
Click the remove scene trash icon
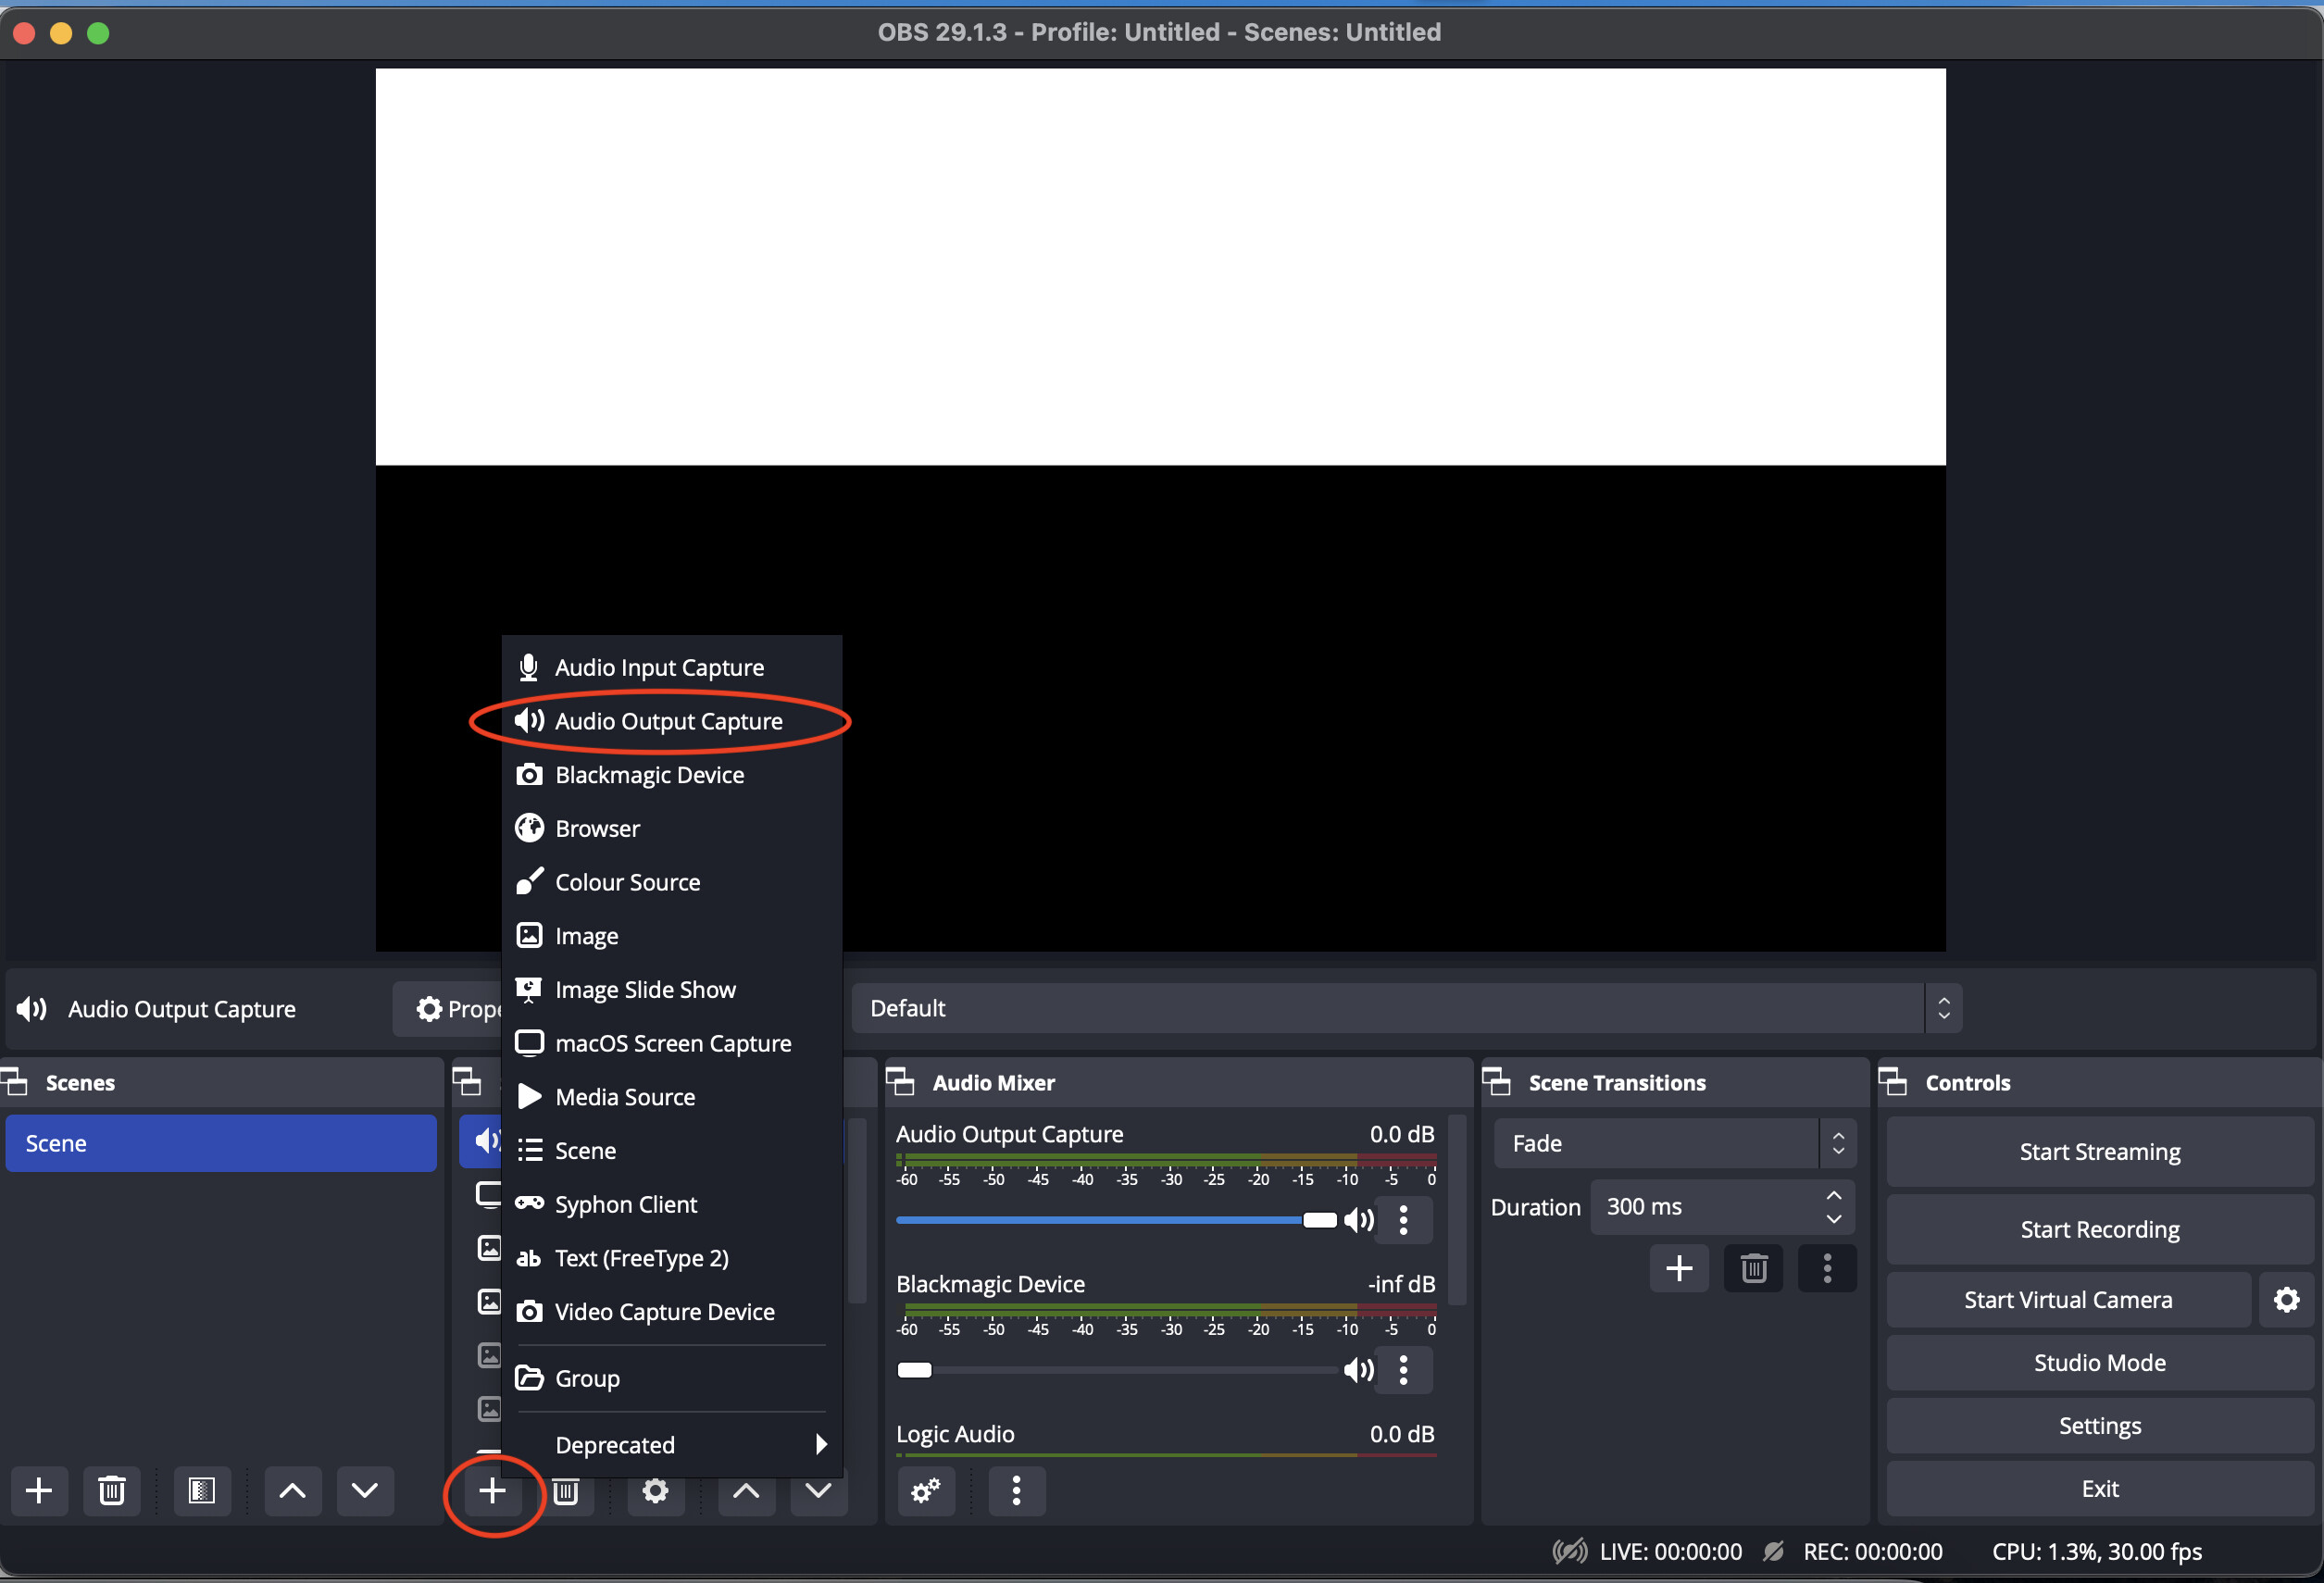click(x=112, y=1491)
